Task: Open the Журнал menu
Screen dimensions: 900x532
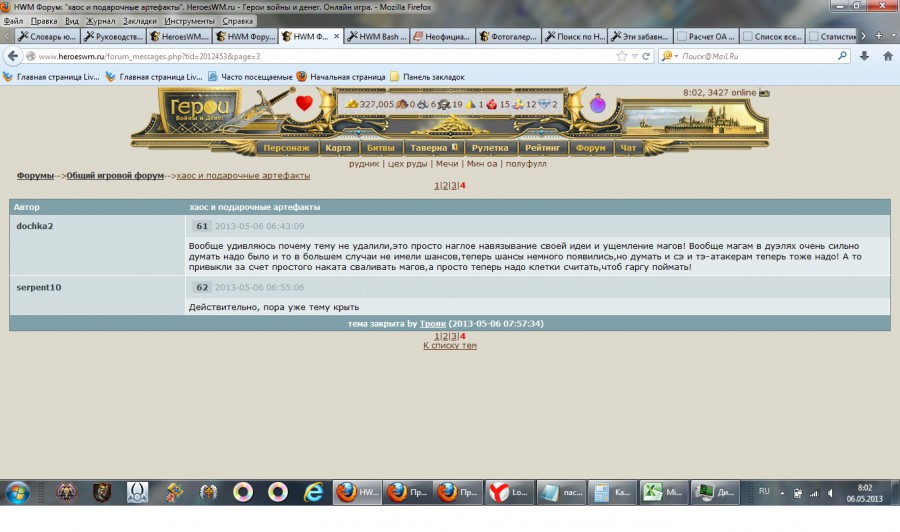Action: (100, 21)
